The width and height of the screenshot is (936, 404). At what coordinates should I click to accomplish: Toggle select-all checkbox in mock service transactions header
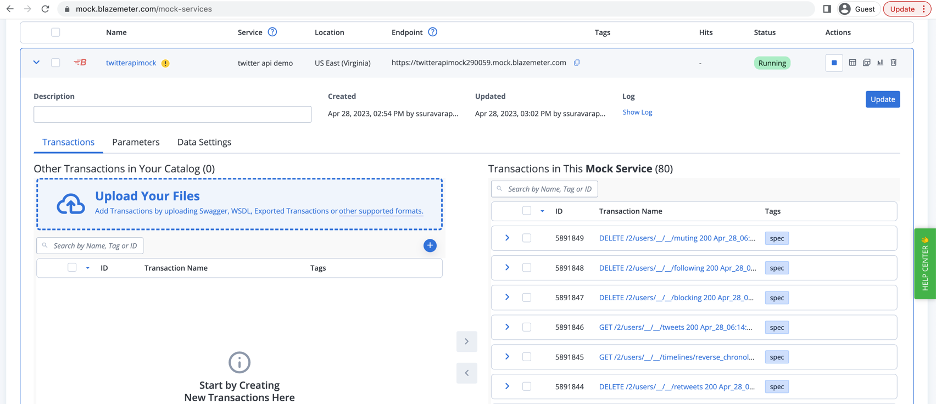(526, 211)
